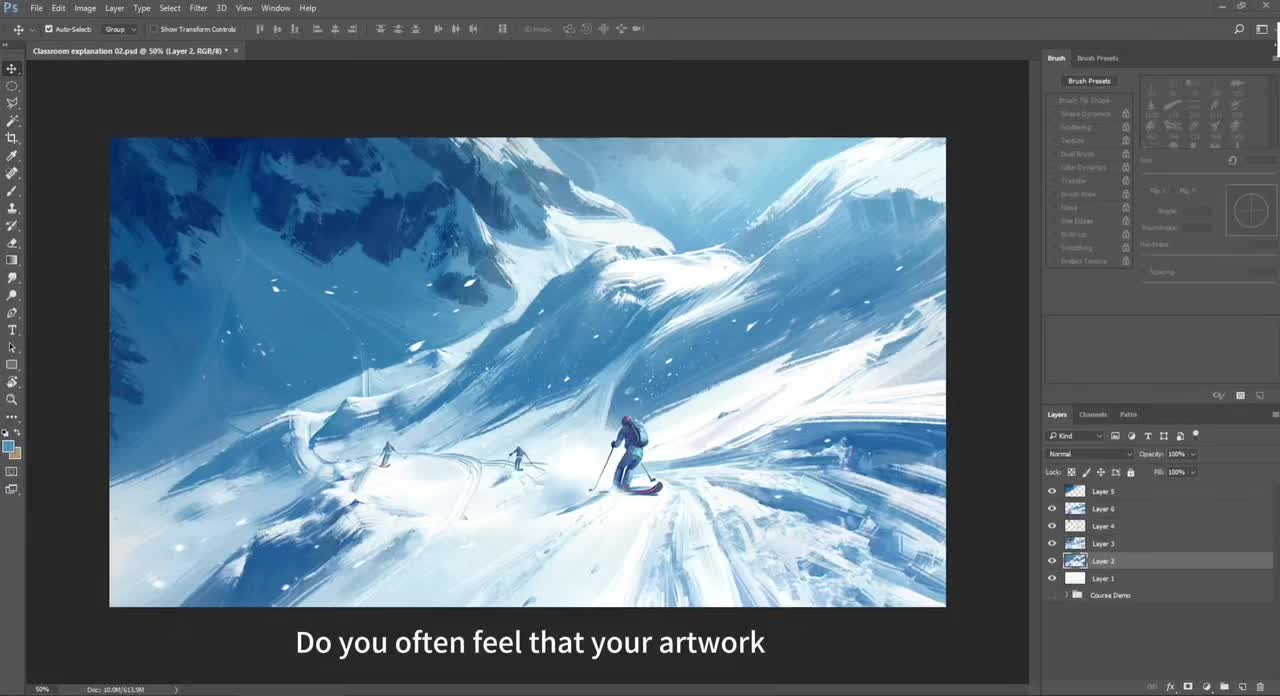Open search icon in options bar

coord(1239,29)
